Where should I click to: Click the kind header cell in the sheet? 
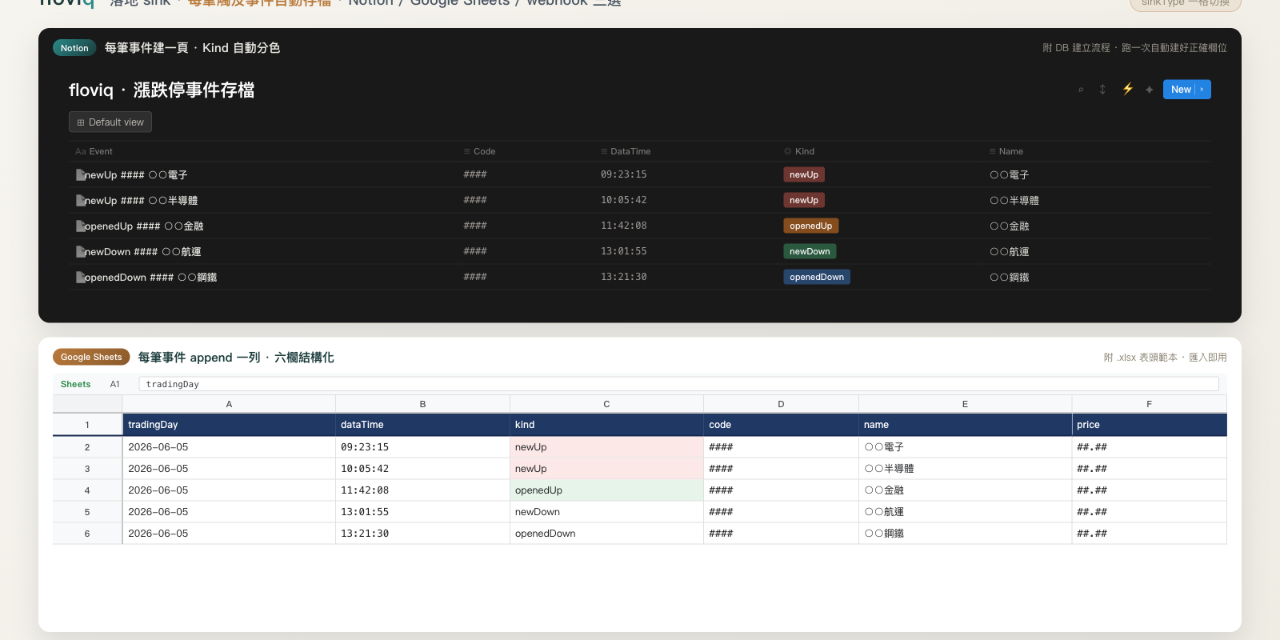click(607, 425)
